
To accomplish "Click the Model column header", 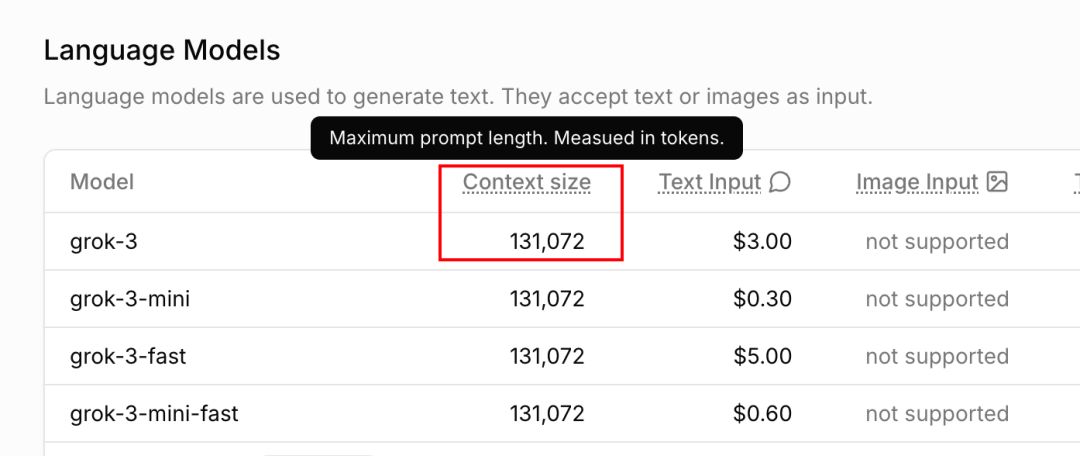I will (x=102, y=182).
